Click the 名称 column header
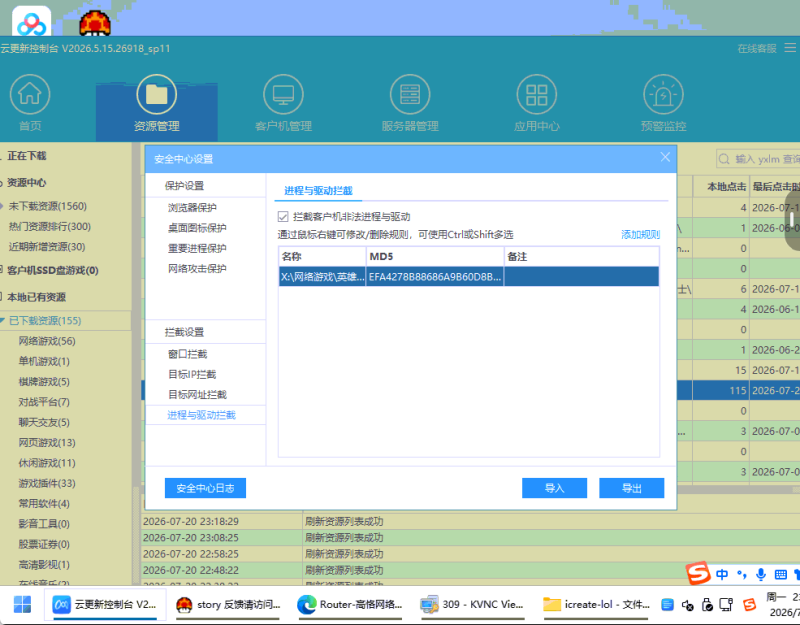Screen dimensions: 800x625 322,257
